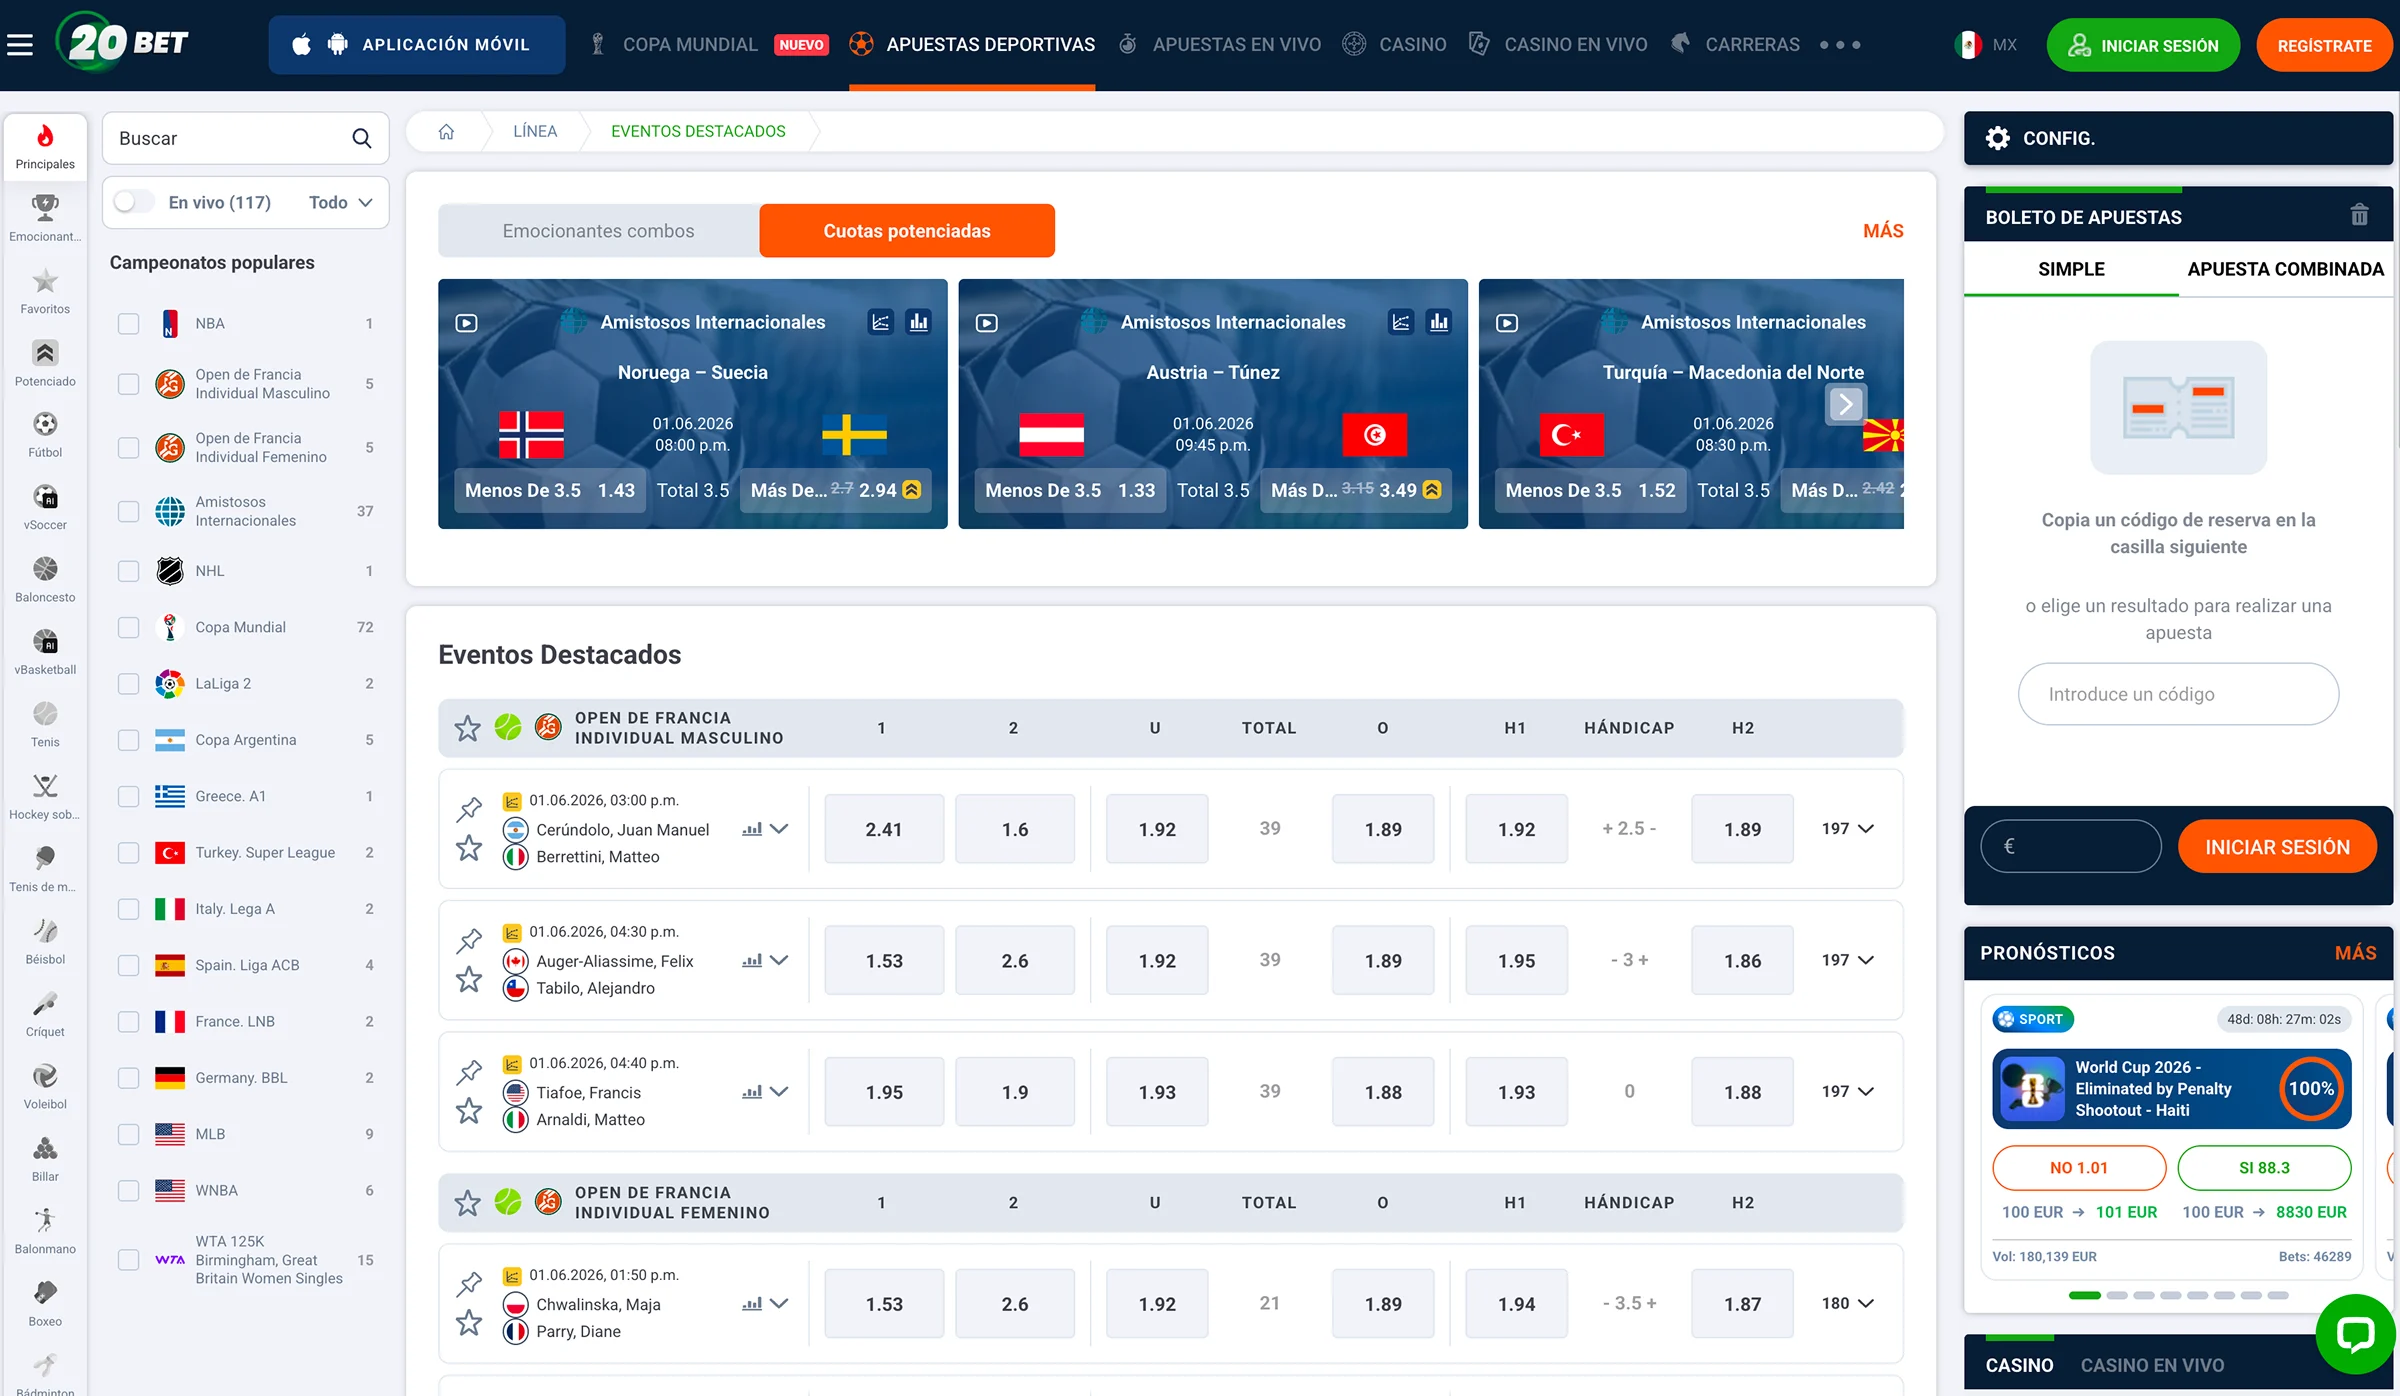Check the MLB checkbox
2400x1396 pixels.
click(128, 1134)
